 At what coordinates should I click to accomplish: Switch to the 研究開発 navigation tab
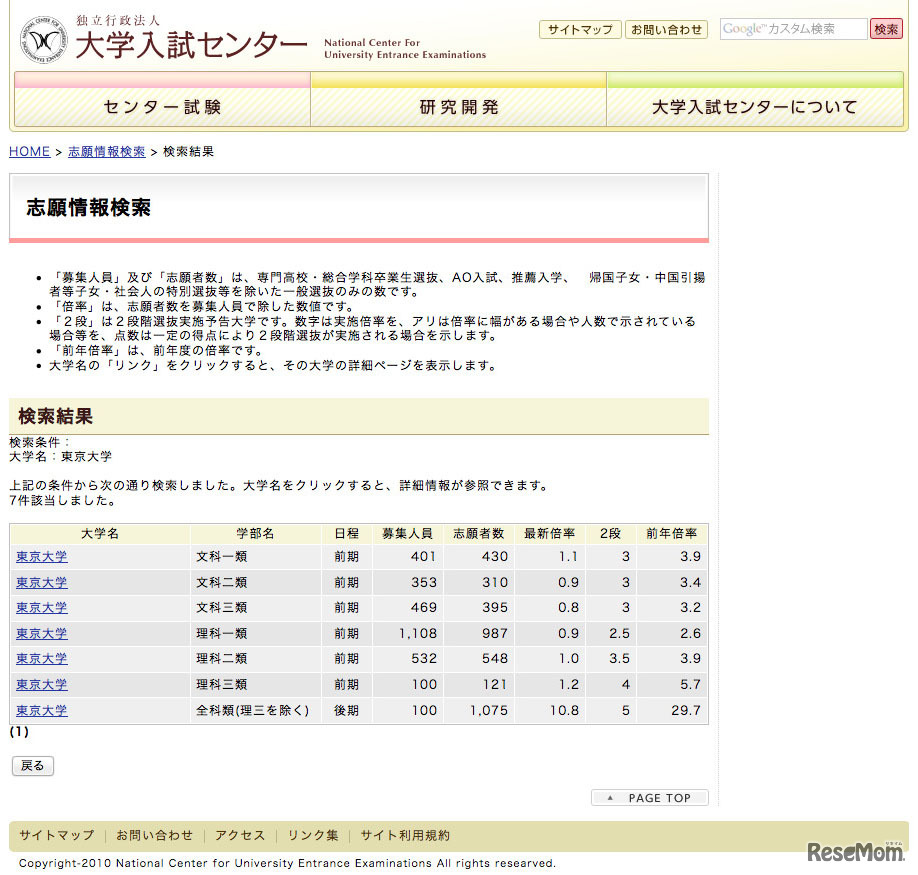(458, 108)
